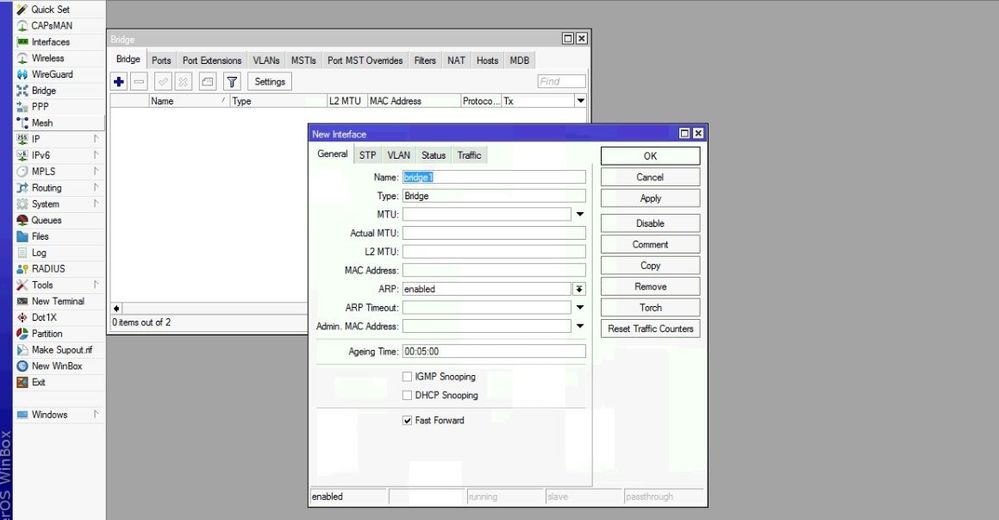
Task: Switch to the STP tab
Action: pos(368,155)
